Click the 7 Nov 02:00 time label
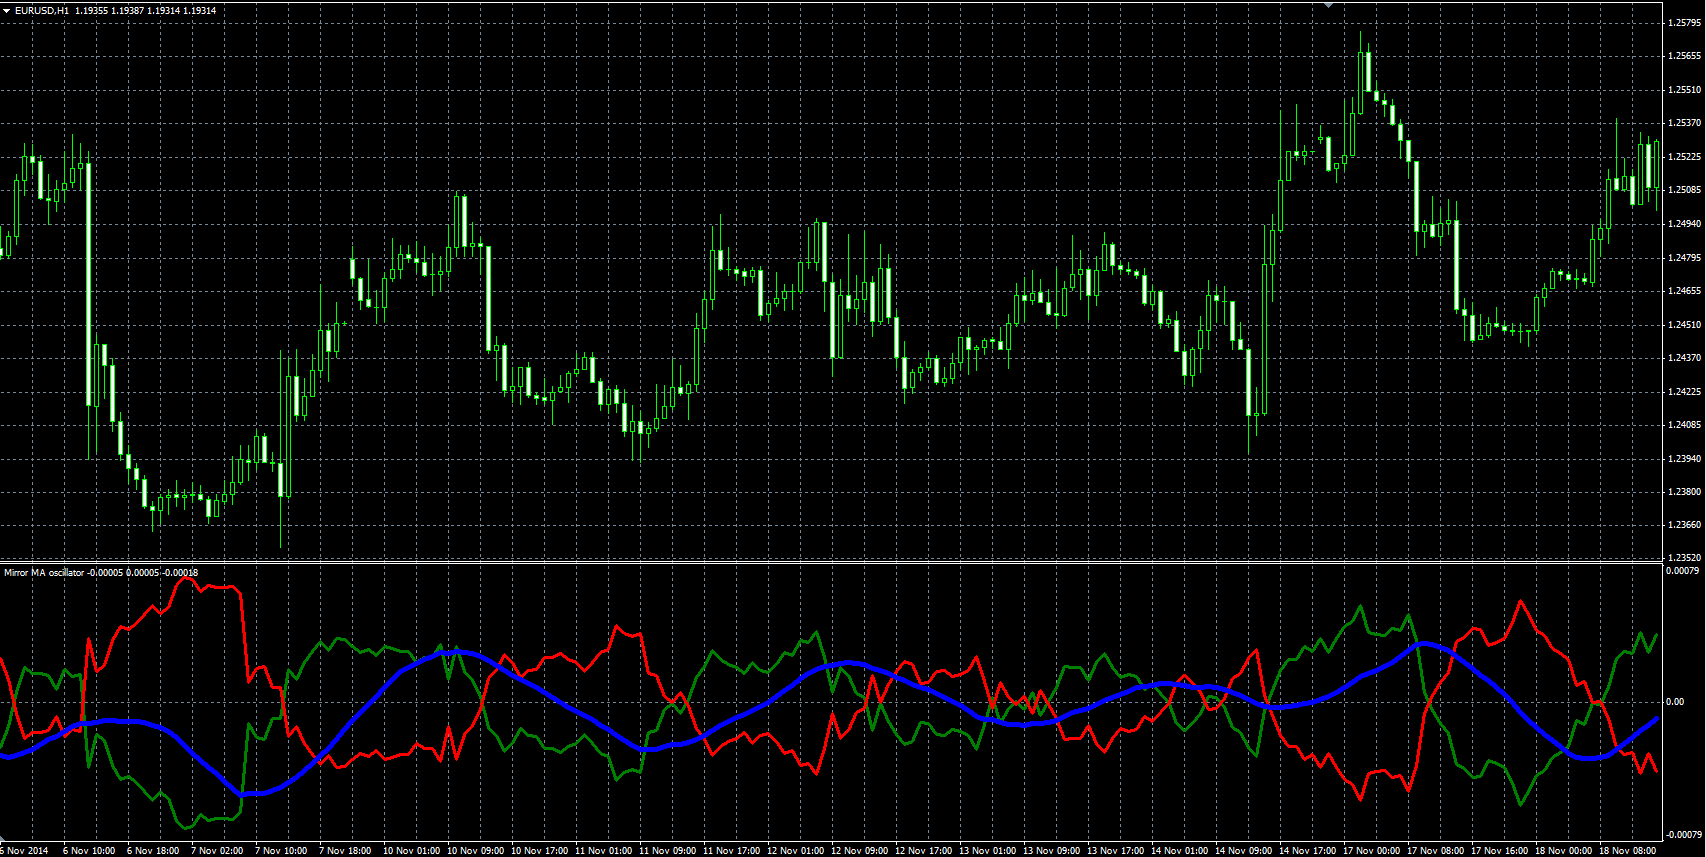 coord(217,851)
